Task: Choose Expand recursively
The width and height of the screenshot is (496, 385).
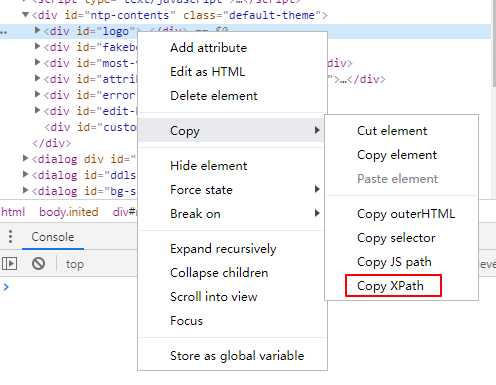Action: [223, 249]
